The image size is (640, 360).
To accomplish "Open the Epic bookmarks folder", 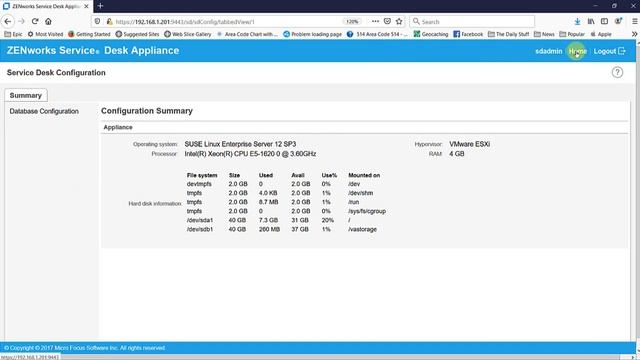I will pyautogui.click(x=13, y=34).
